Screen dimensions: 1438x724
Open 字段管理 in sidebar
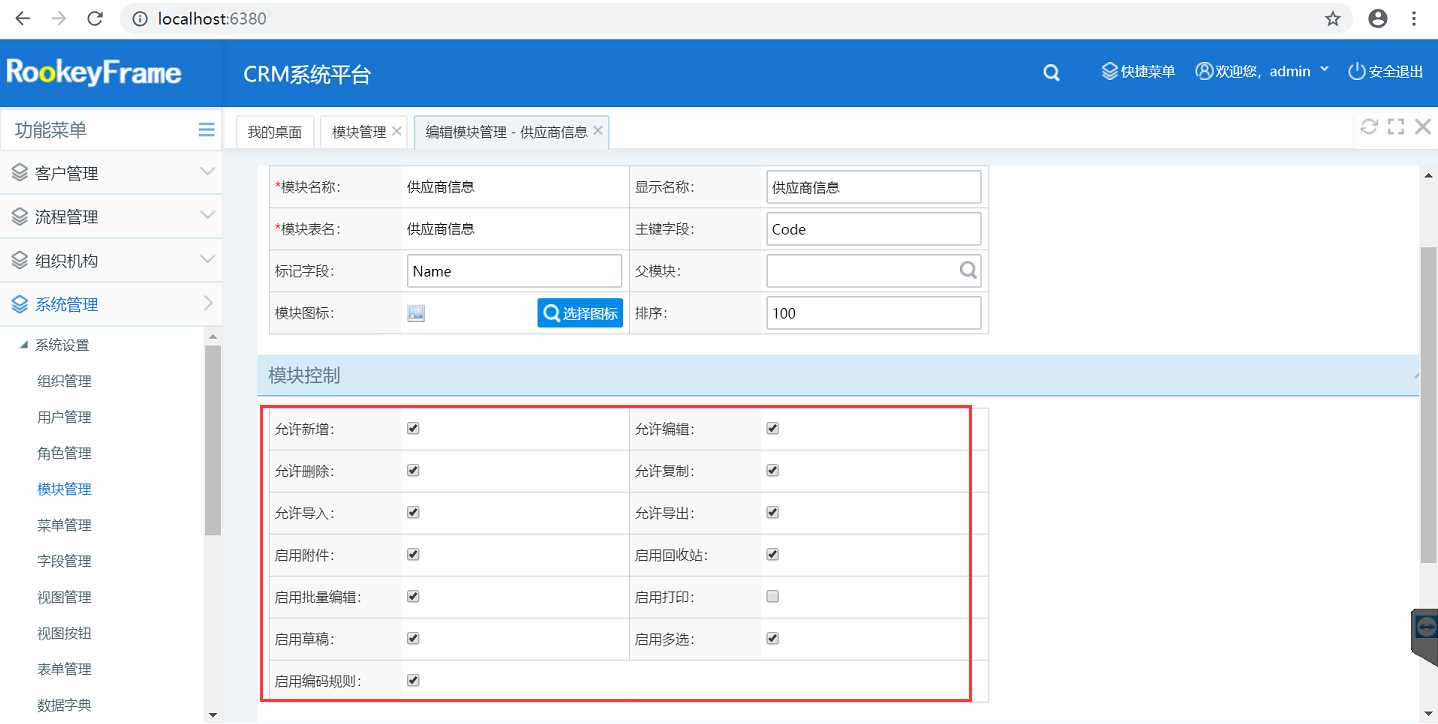[64, 561]
